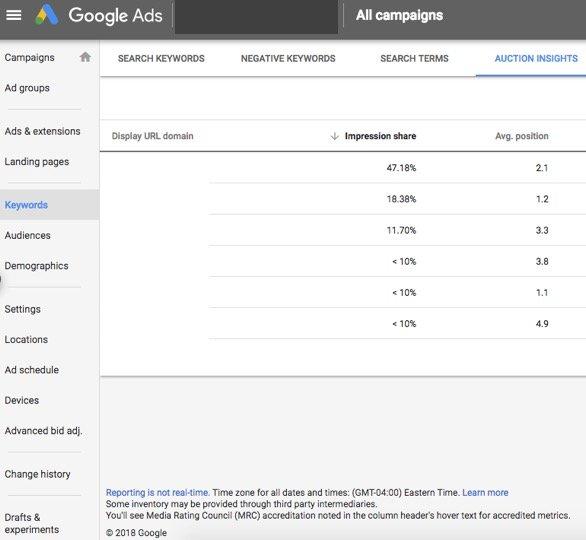Switch to Search Keywords tab
Image resolution: width=586 pixels, height=540 pixels.
[161, 59]
